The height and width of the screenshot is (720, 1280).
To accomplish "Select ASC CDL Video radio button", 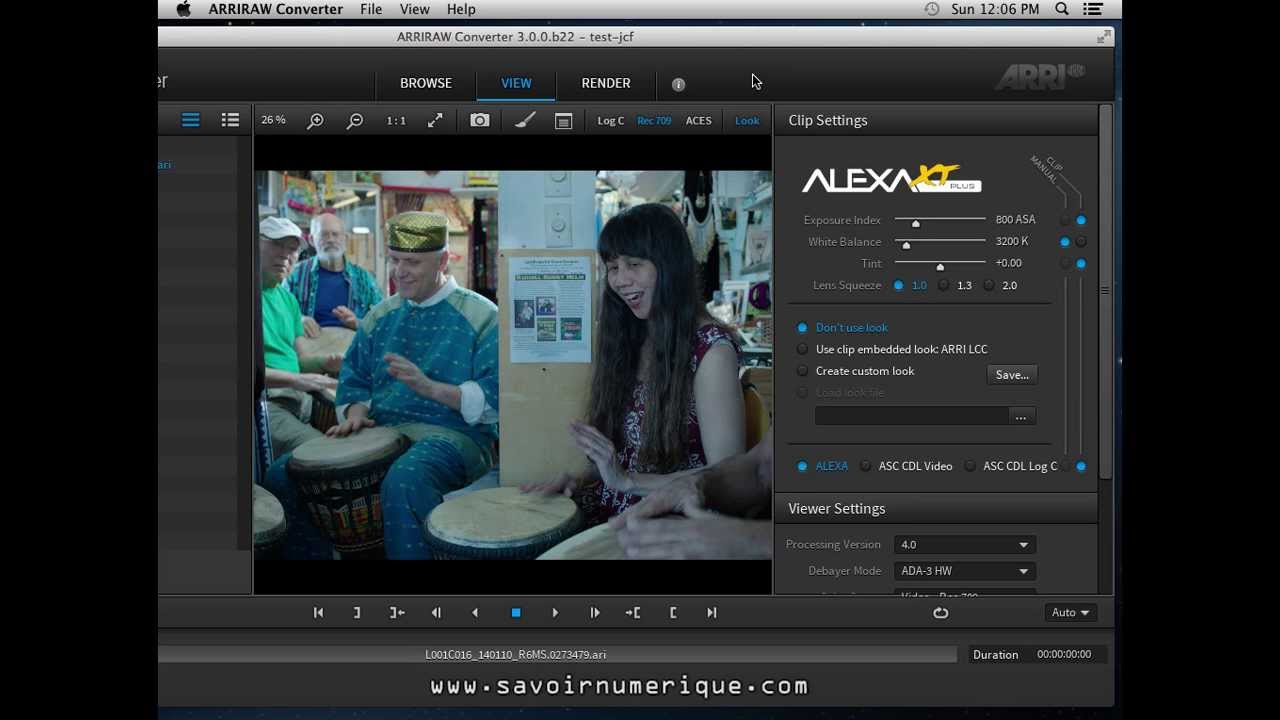I will tap(865, 467).
